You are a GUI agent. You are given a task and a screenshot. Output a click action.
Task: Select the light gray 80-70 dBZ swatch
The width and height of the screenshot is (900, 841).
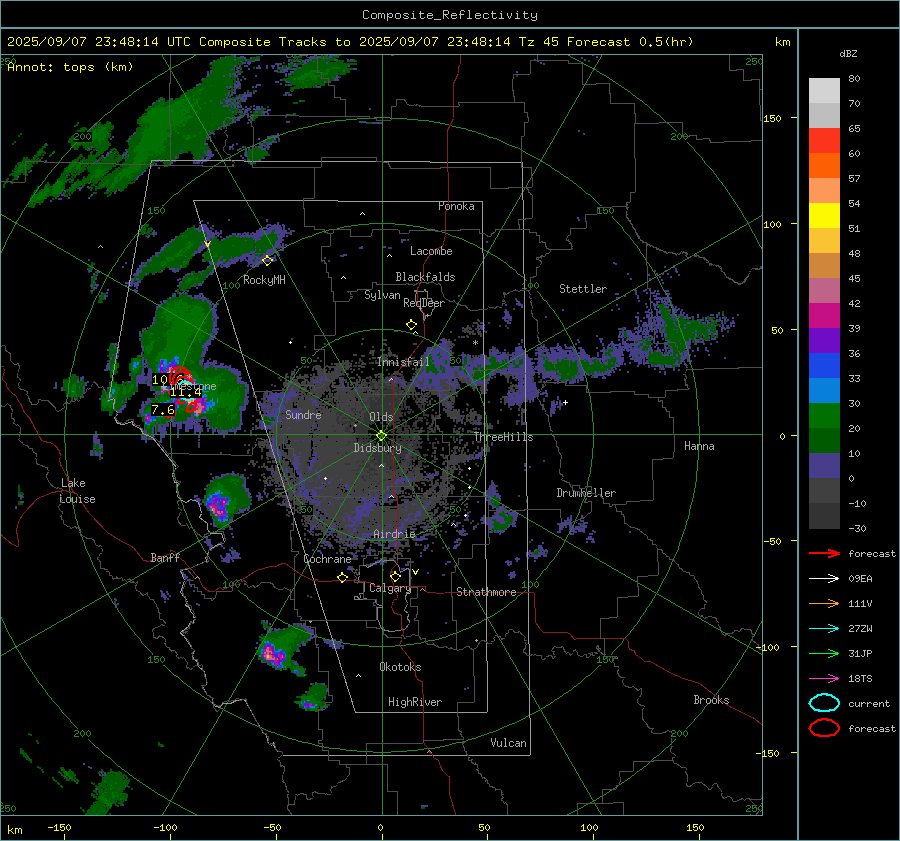tap(824, 91)
